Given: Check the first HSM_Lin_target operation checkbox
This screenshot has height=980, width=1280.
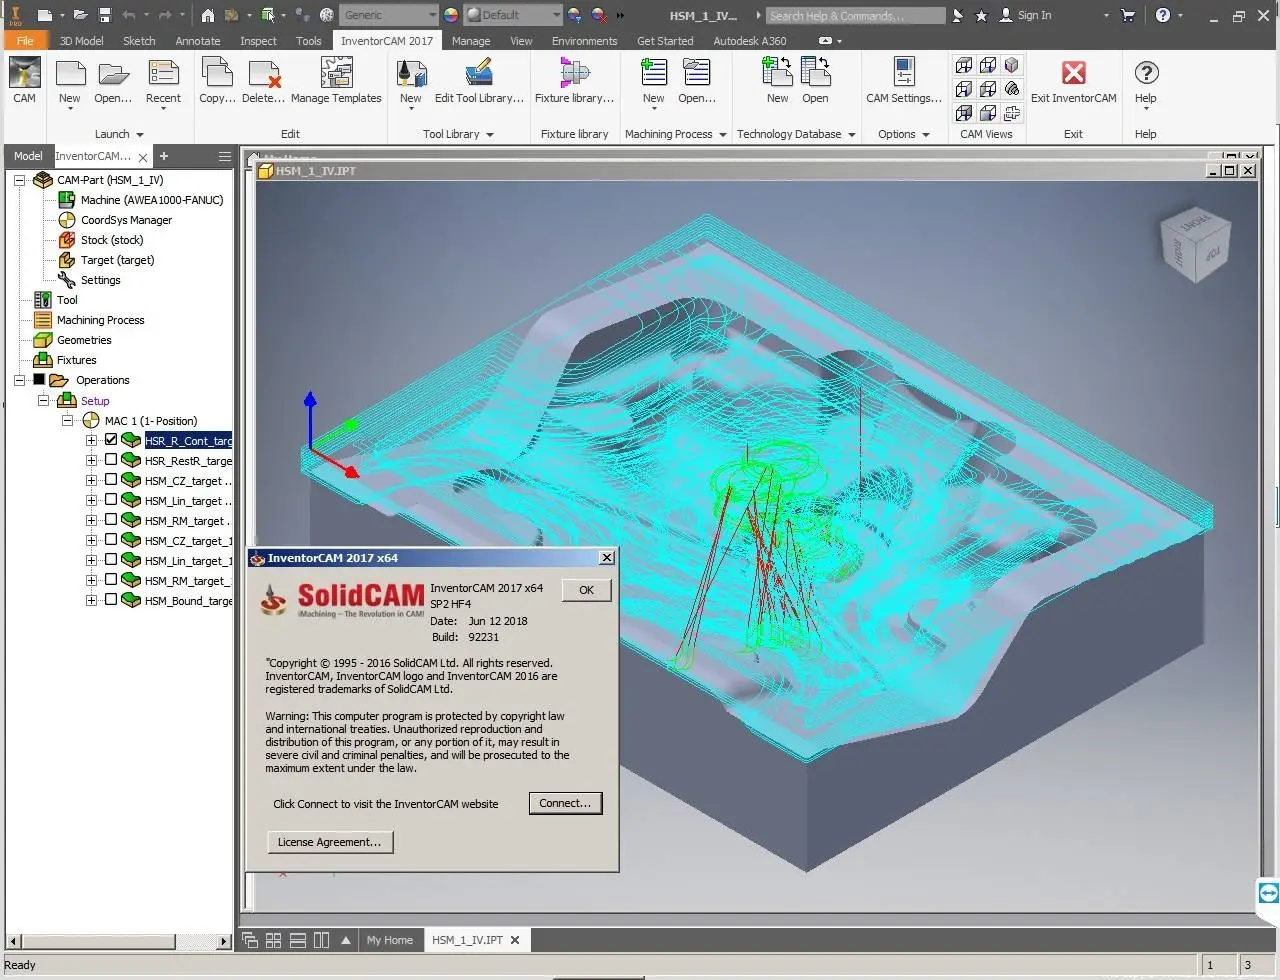Looking at the screenshot, I should click(111, 500).
